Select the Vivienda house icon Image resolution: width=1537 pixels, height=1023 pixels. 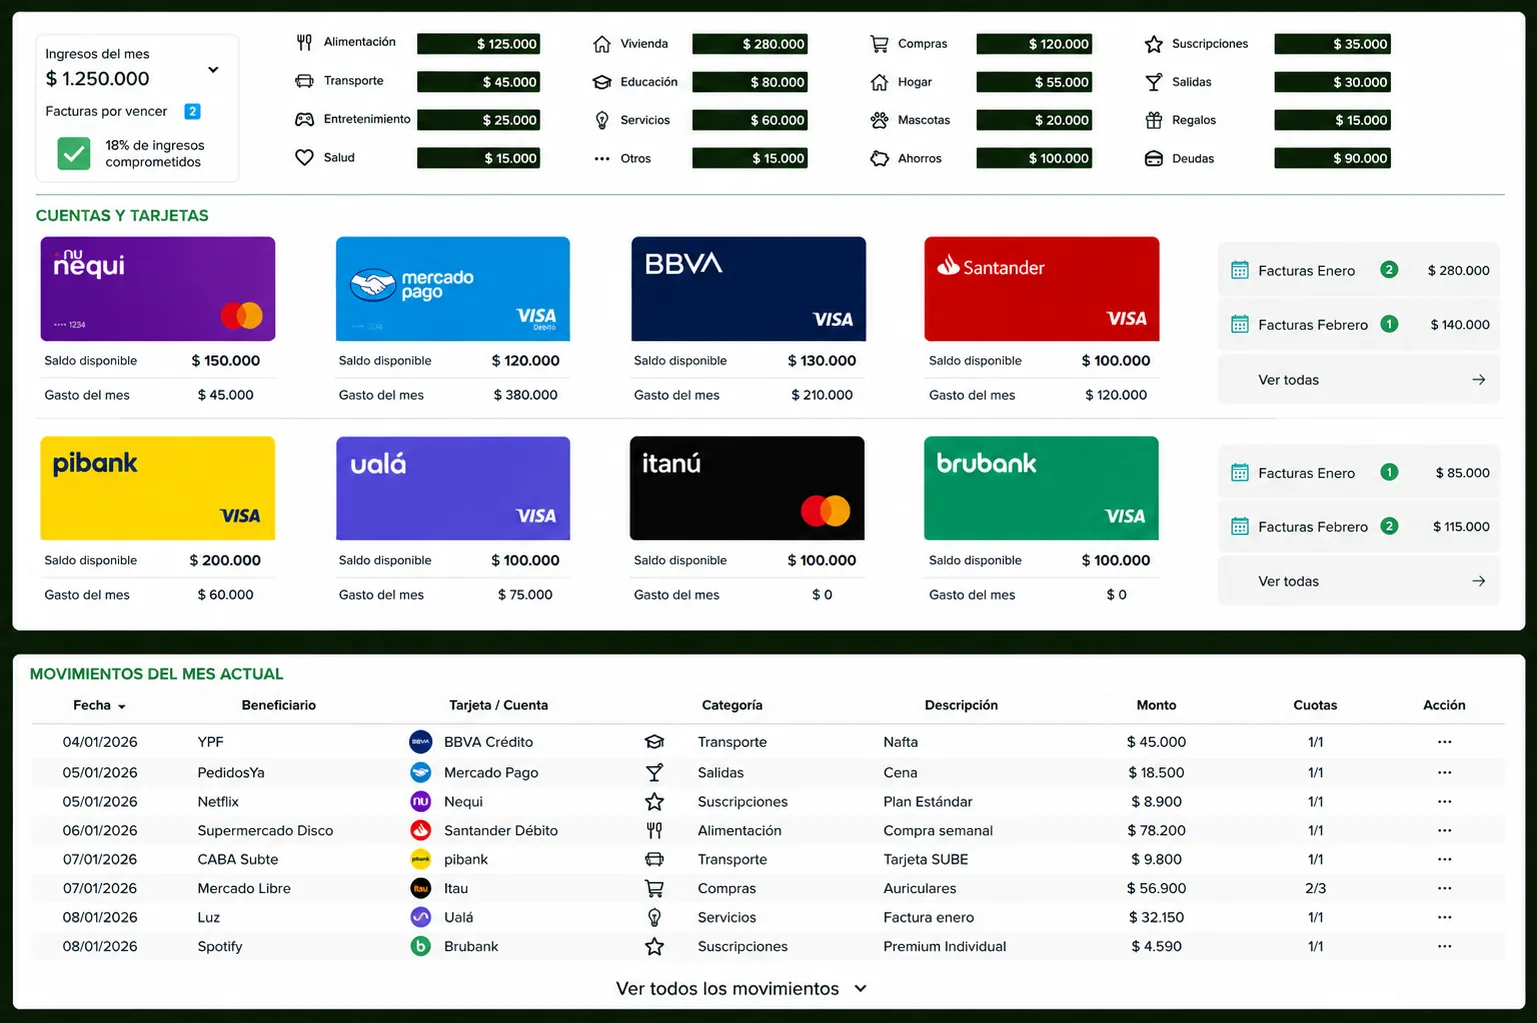pos(602,44)
